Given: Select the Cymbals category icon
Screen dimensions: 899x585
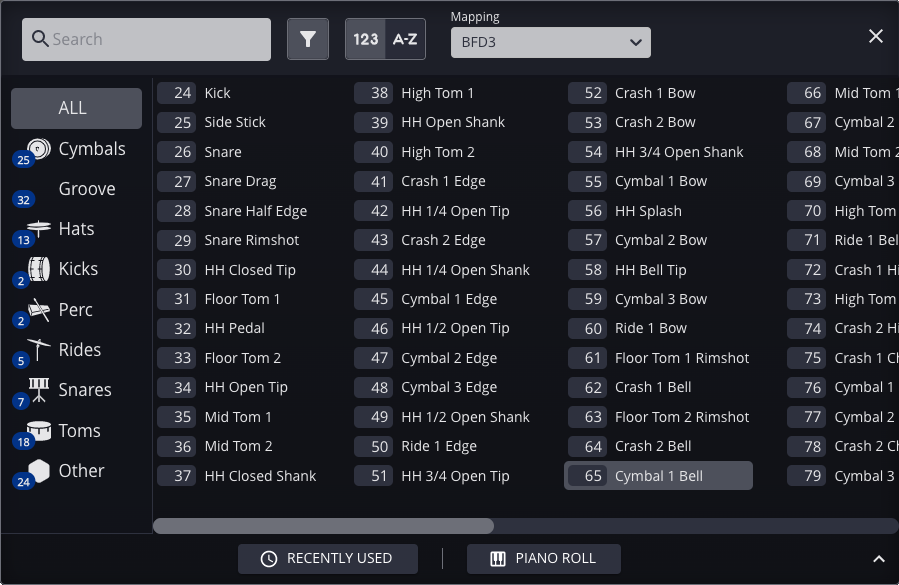Looking at the screenshot, I should pos(39,149).
